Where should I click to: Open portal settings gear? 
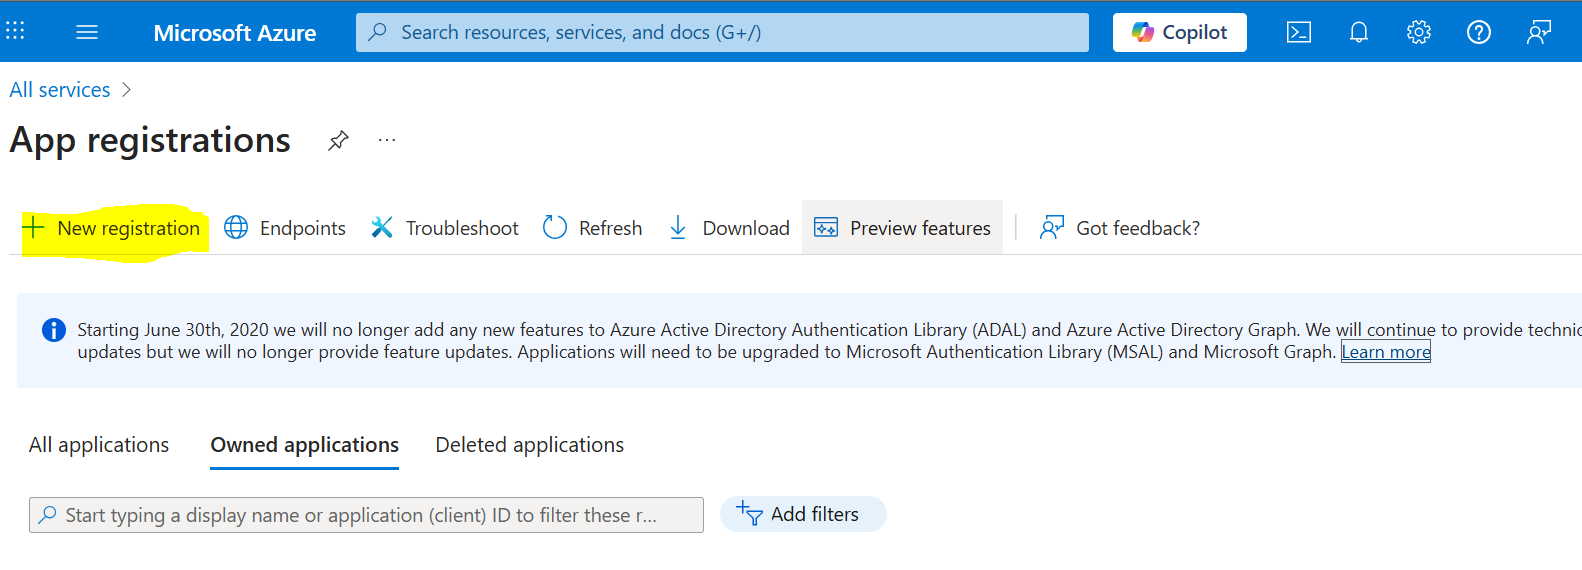[1418, 32]
